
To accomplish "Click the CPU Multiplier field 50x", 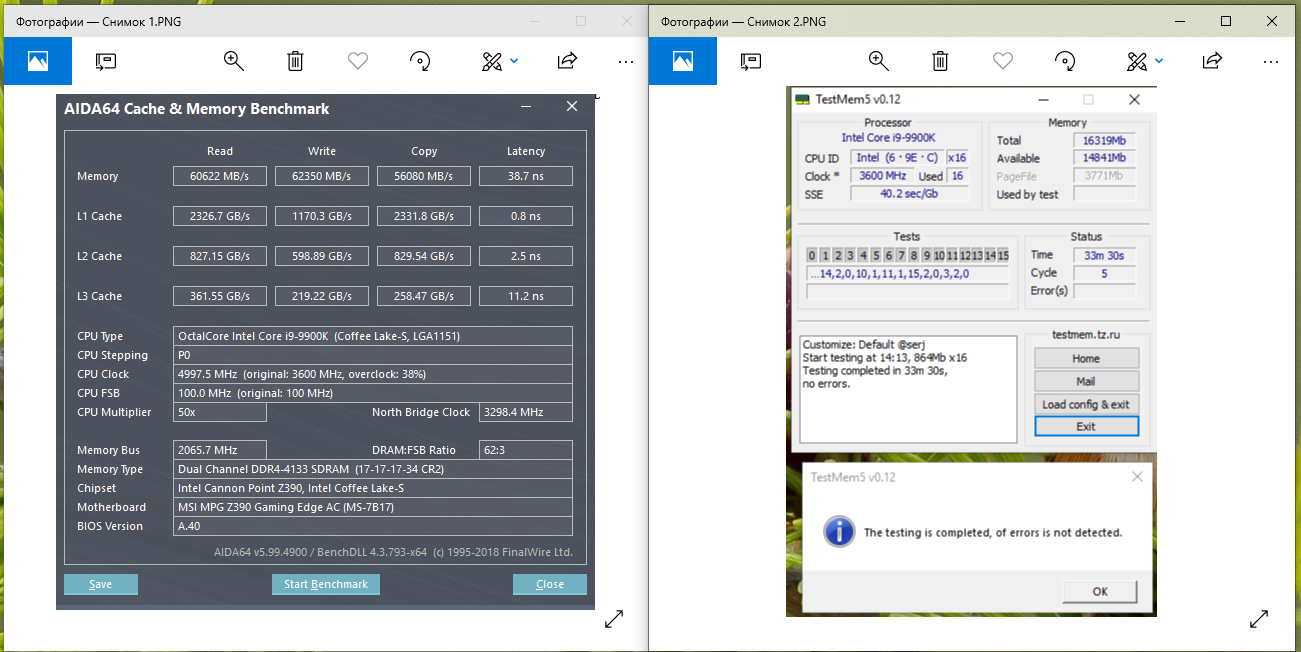I will 220,412.
